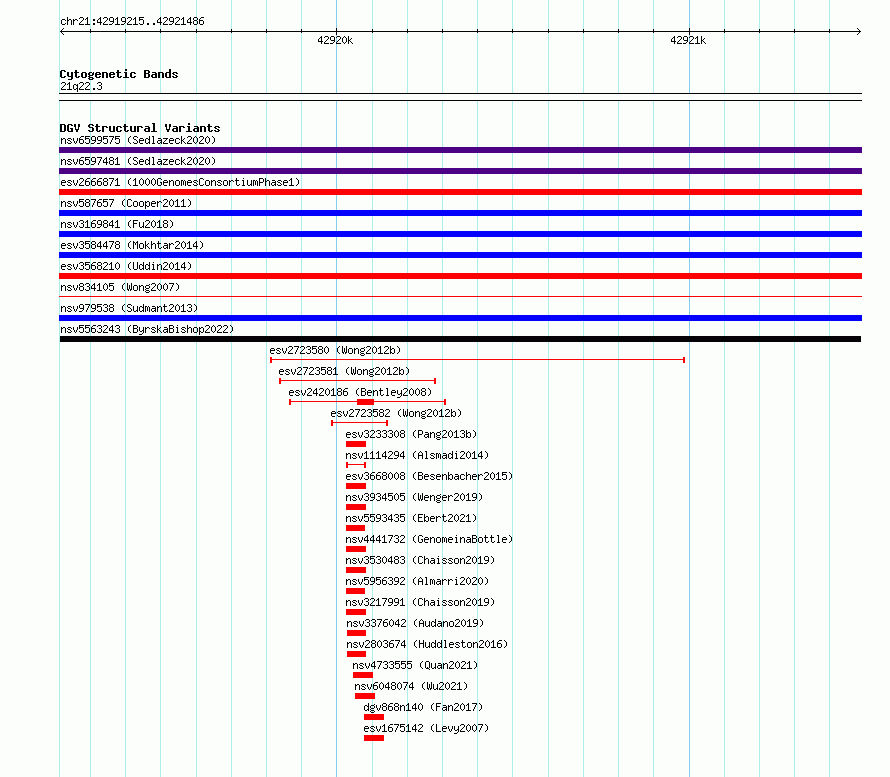
Task: Open nsv834105 (Wong2007) variant label
Action: tap(120, 287)
